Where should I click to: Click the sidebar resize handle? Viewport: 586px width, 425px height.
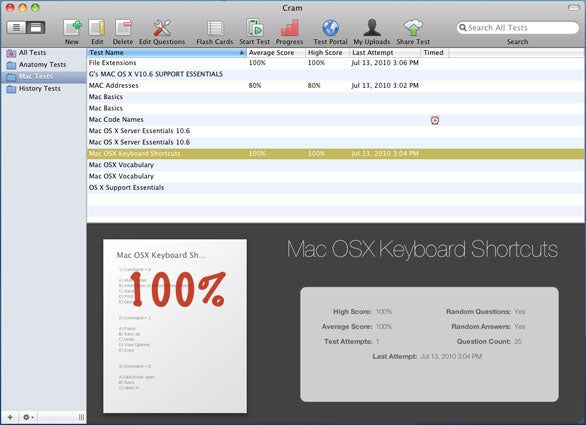point(81,417)
